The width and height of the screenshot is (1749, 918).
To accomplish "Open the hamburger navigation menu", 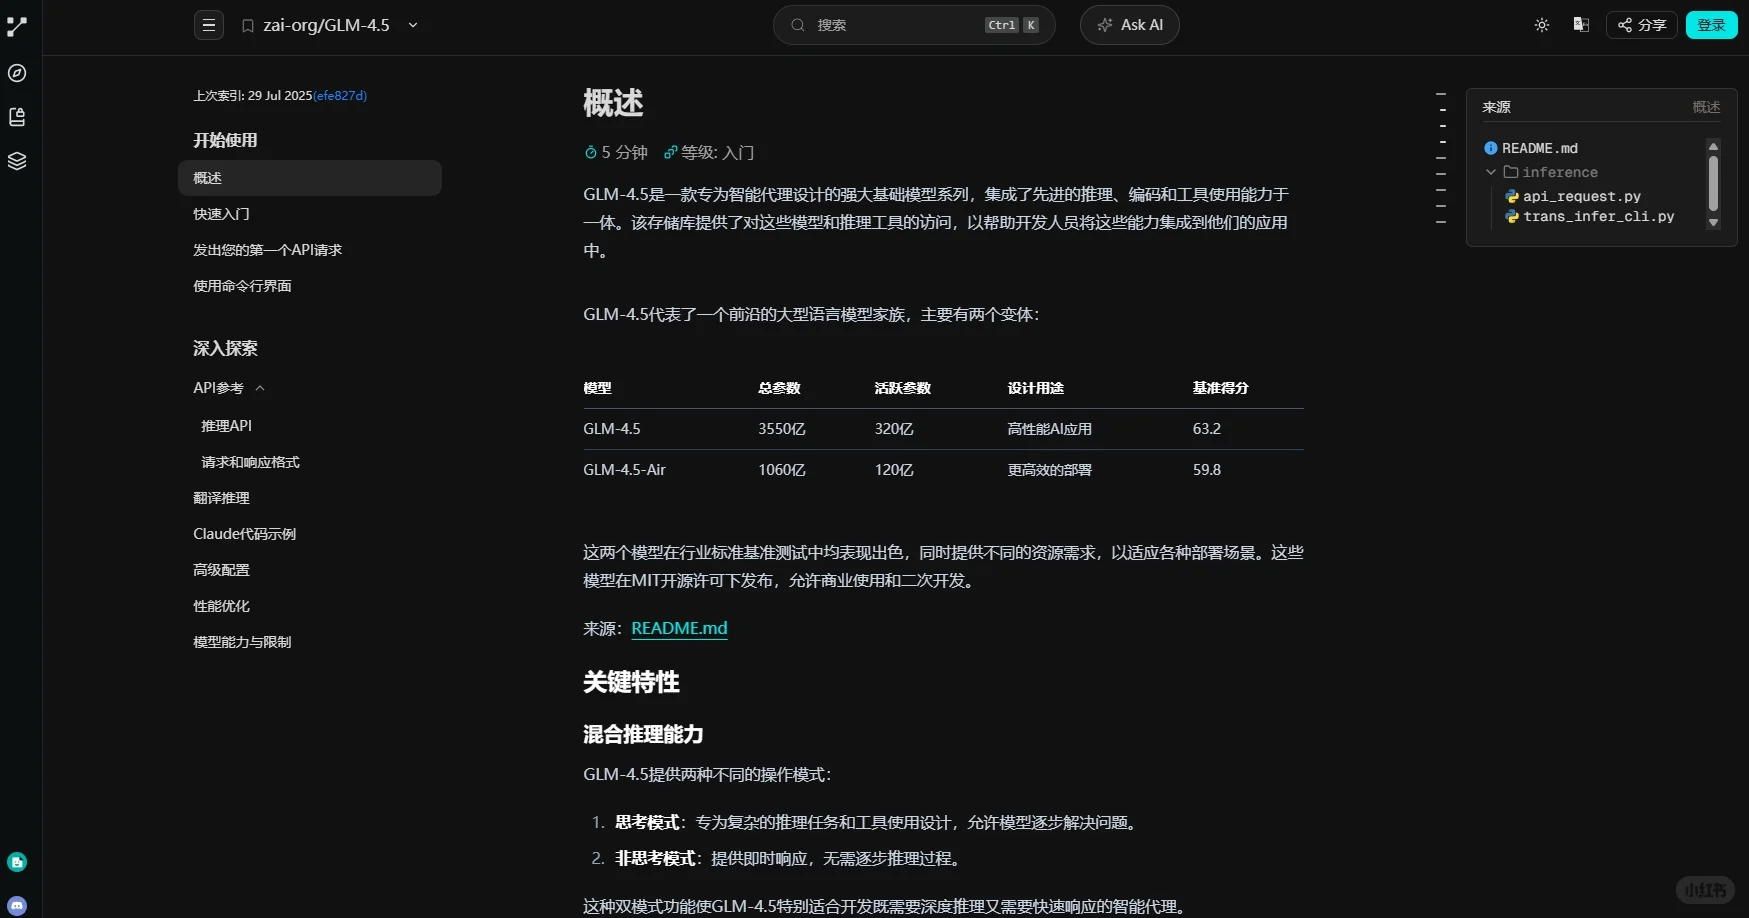I will coord(208,25).
